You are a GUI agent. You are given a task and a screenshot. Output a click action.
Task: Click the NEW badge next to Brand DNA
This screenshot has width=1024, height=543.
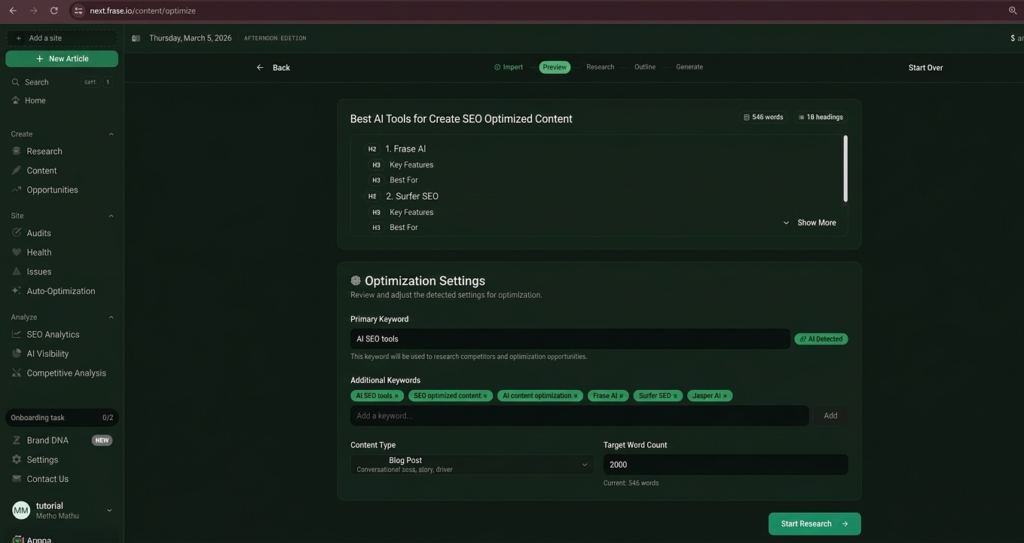pyautogui.click(x=102, y=440)
